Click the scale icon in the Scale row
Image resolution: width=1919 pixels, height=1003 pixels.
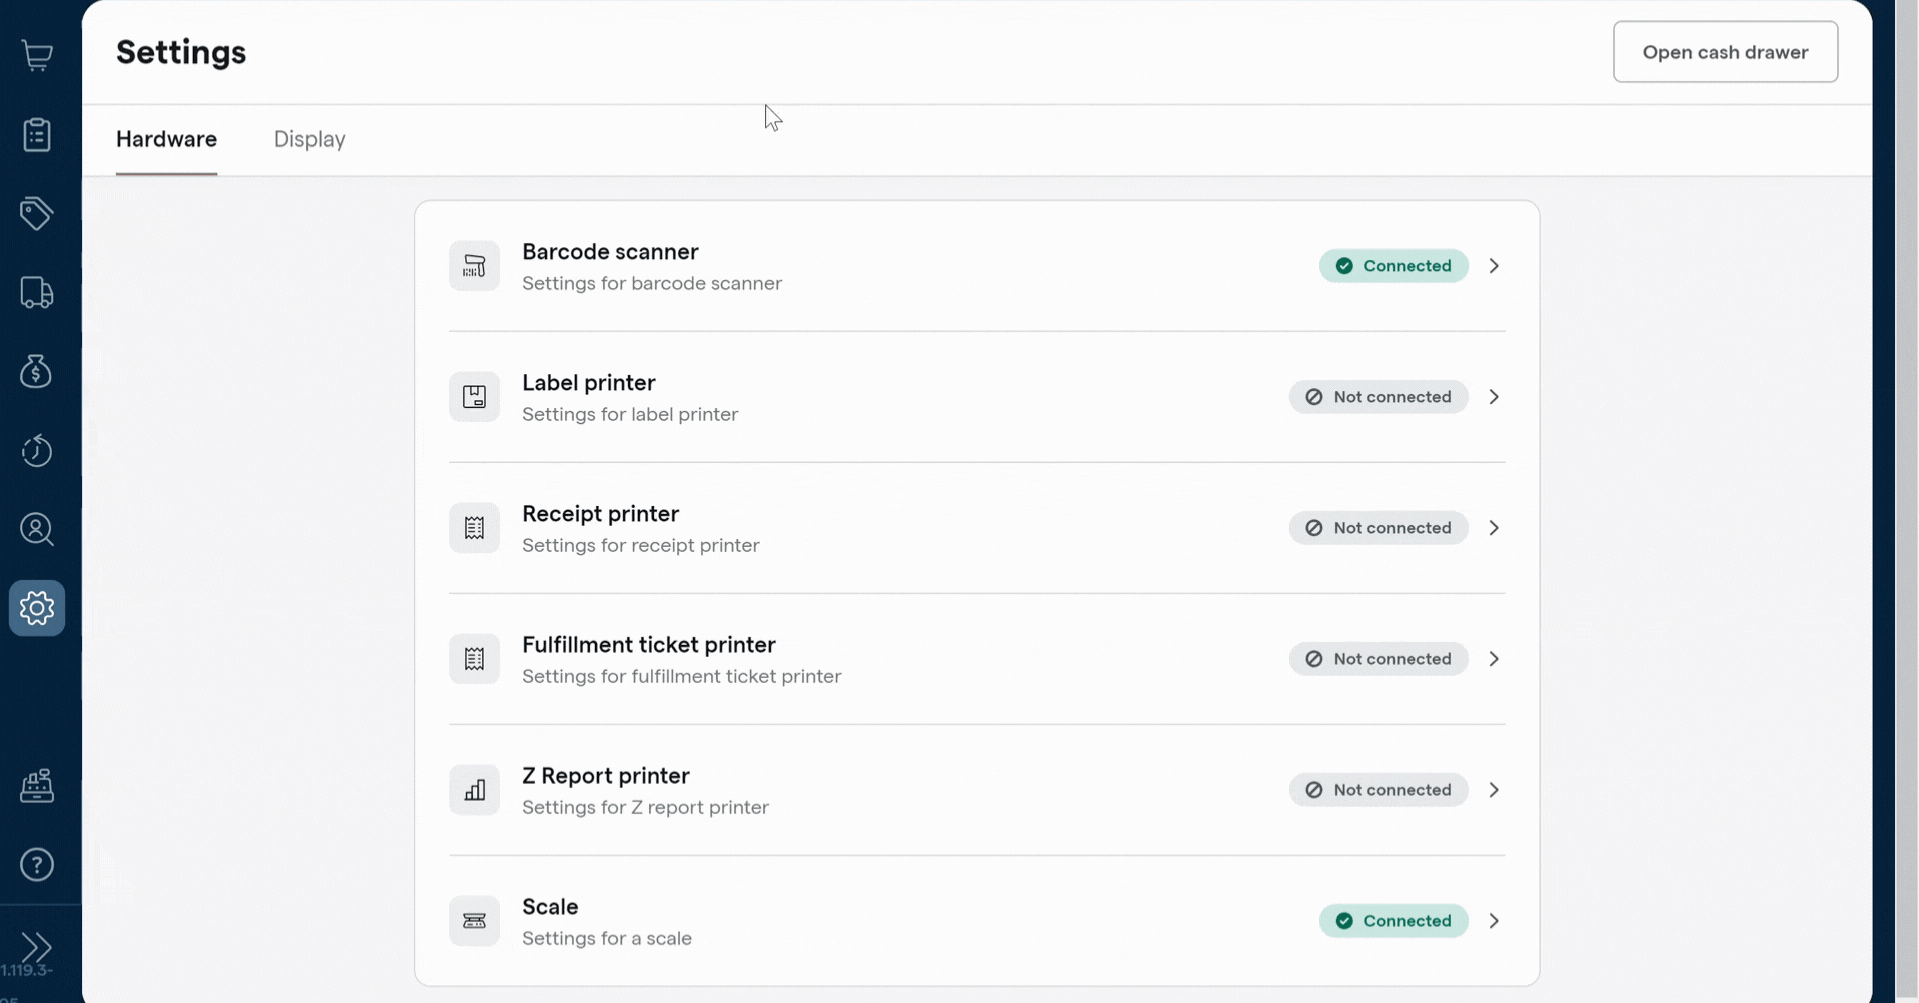pos(474,920)
